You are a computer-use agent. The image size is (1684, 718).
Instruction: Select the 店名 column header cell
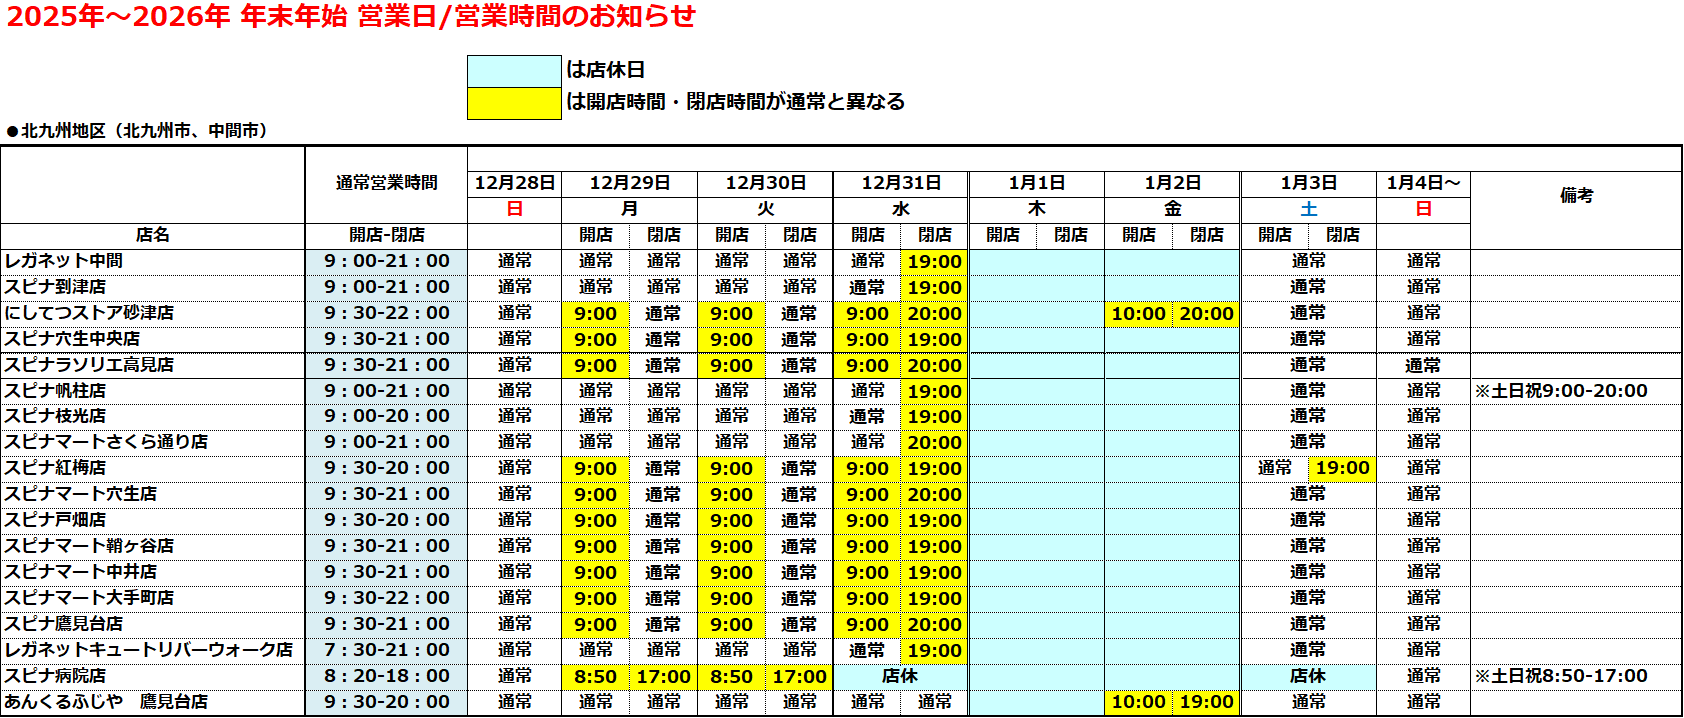point(153,235)
